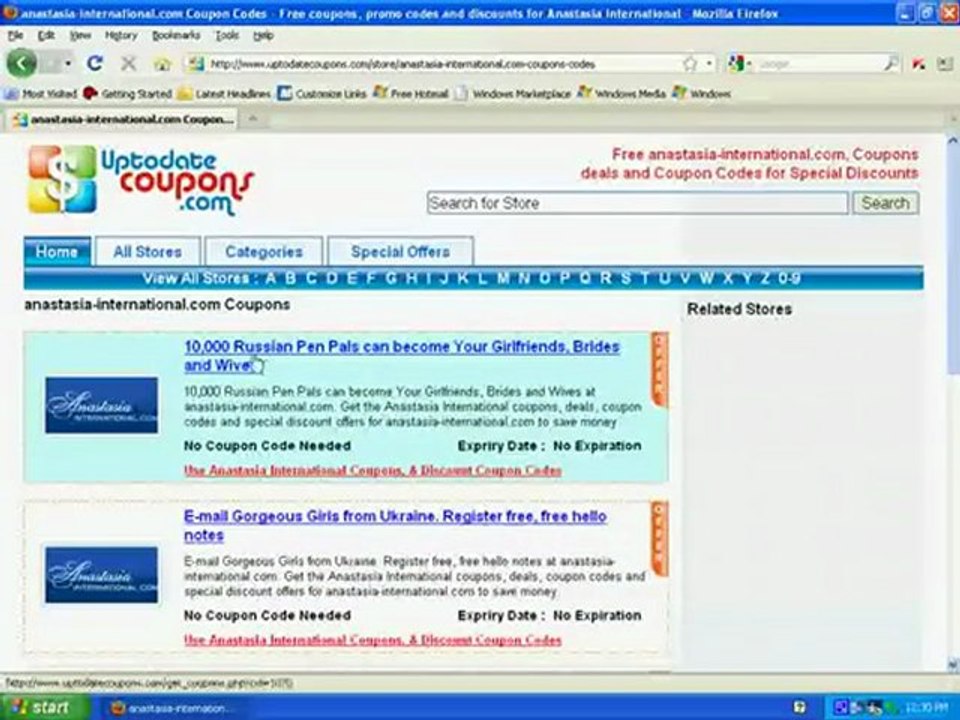Click the Reload page icon
Image resolution: width=960 pixels, height=720 pixels.
[94, 63]
